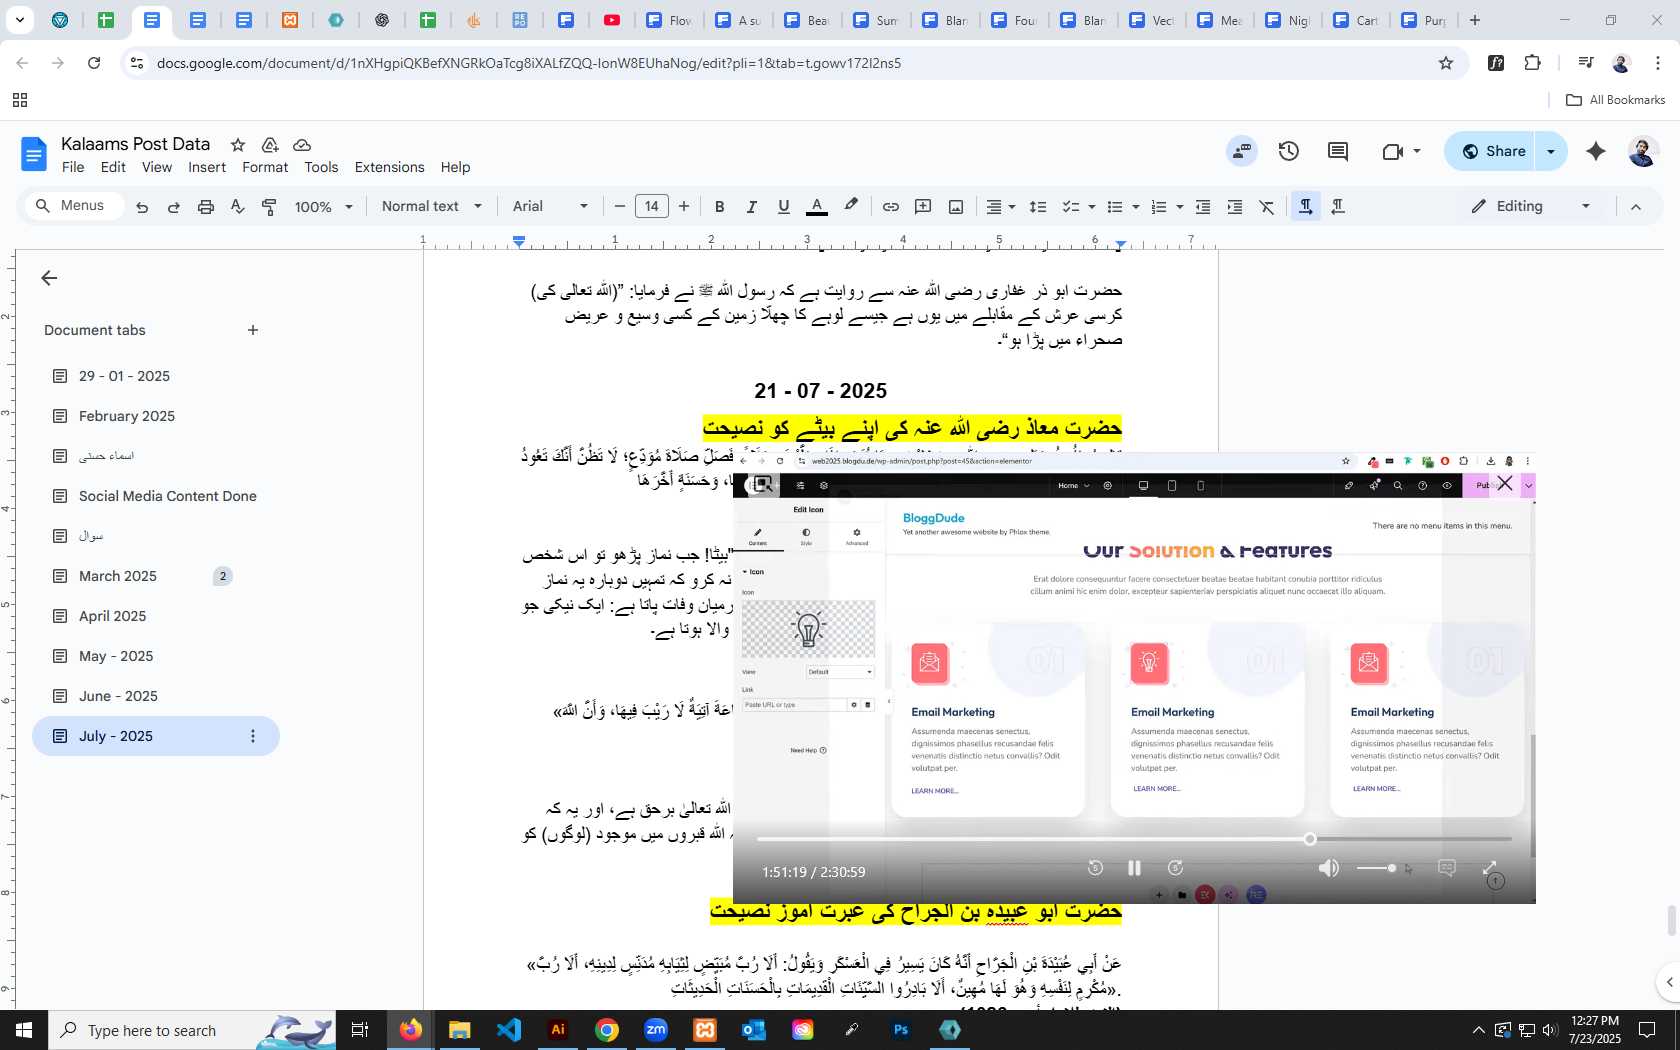
Task: Add a new document tab
Action: point(253,330)
